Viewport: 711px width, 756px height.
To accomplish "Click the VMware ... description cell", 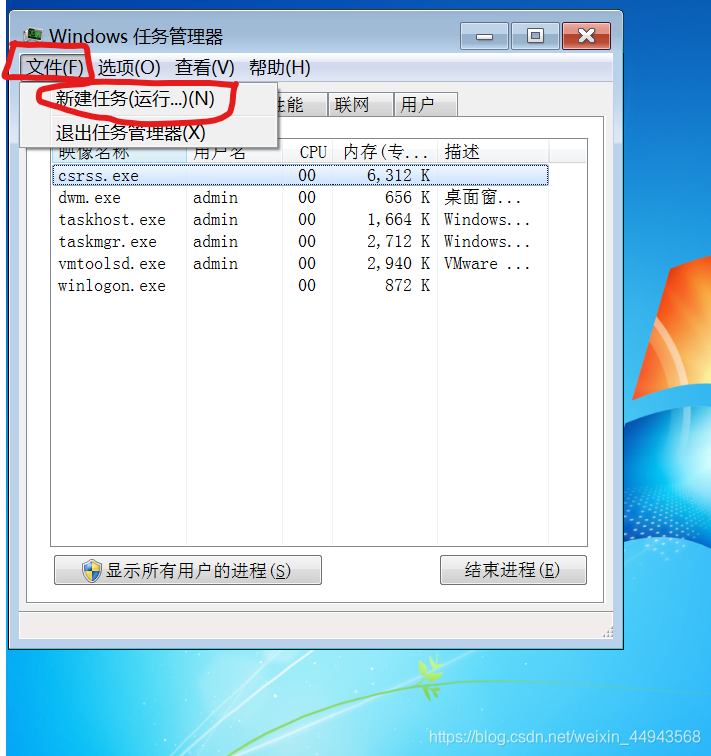I will coord(486,263).
